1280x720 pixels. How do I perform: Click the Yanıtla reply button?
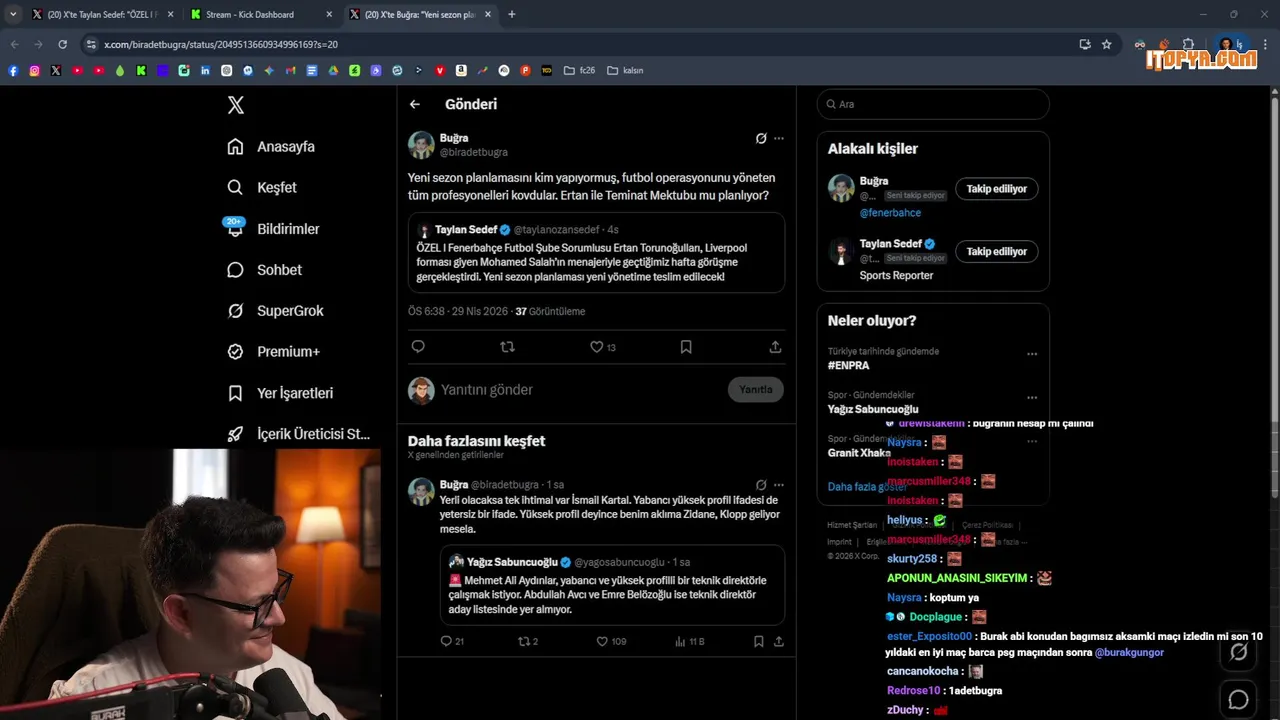click(x=756, y=390)
